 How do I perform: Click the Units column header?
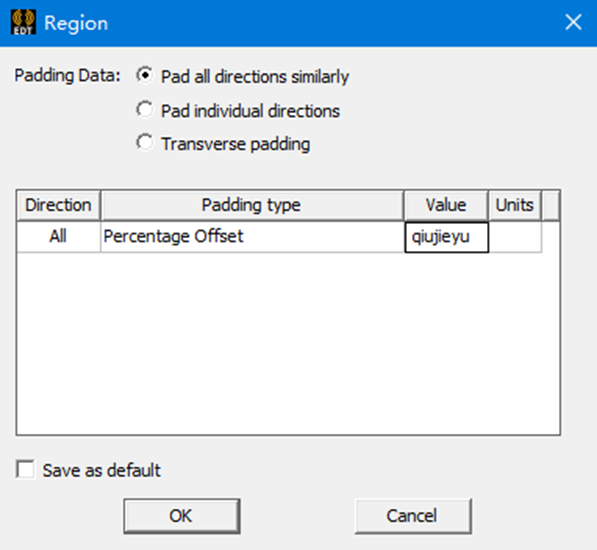515,205
